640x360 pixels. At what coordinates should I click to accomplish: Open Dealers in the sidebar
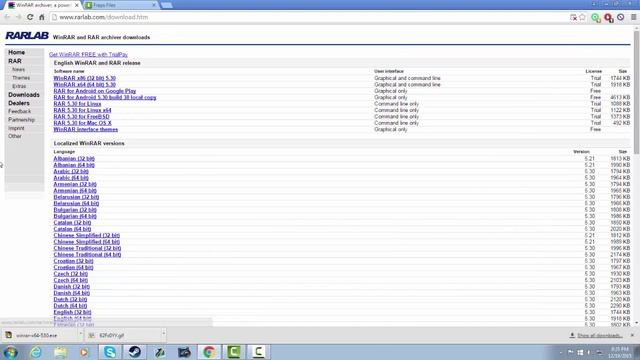tap(19, 103)
